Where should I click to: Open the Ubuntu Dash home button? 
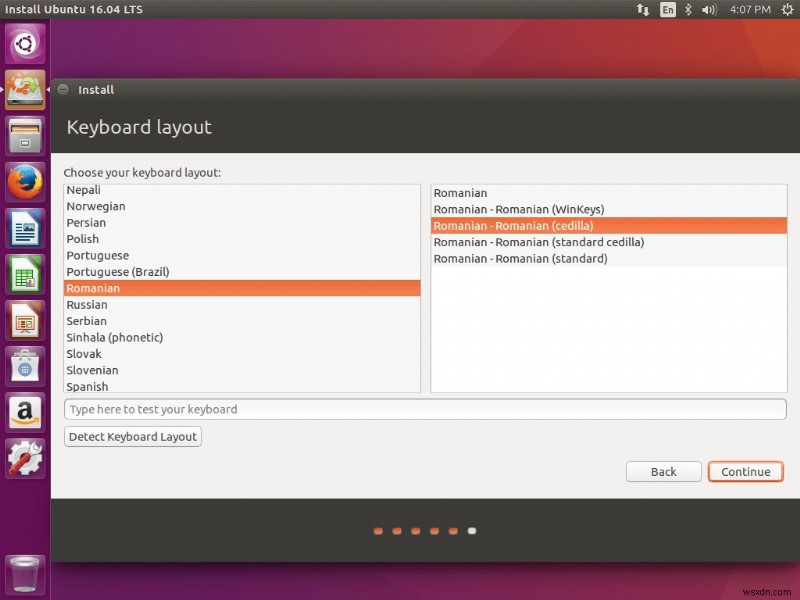(24, 43)
